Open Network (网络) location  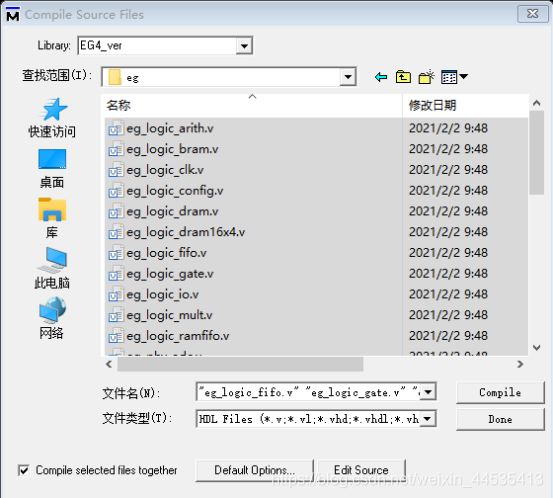click(x=52, y=318)
